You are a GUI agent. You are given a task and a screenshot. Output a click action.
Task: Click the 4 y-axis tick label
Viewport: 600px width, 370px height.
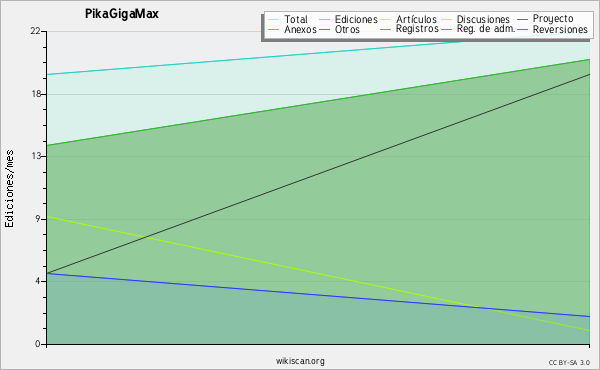point(38,281)
